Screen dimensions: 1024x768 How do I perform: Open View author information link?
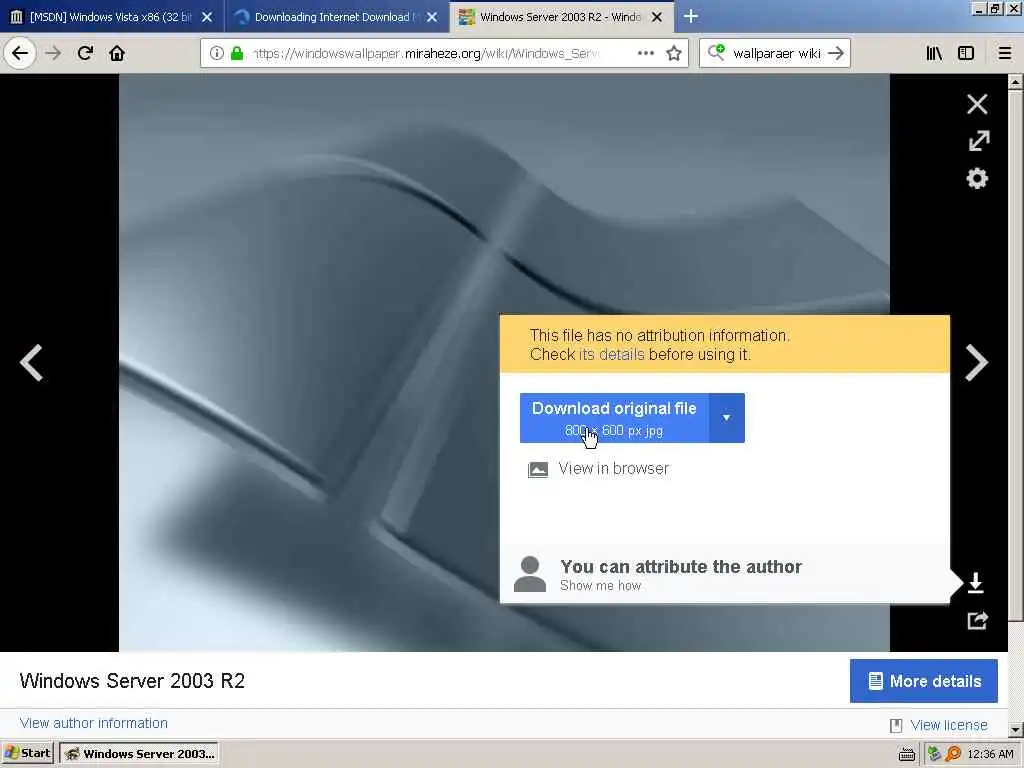pyautogui.click(x=93, y=723)
